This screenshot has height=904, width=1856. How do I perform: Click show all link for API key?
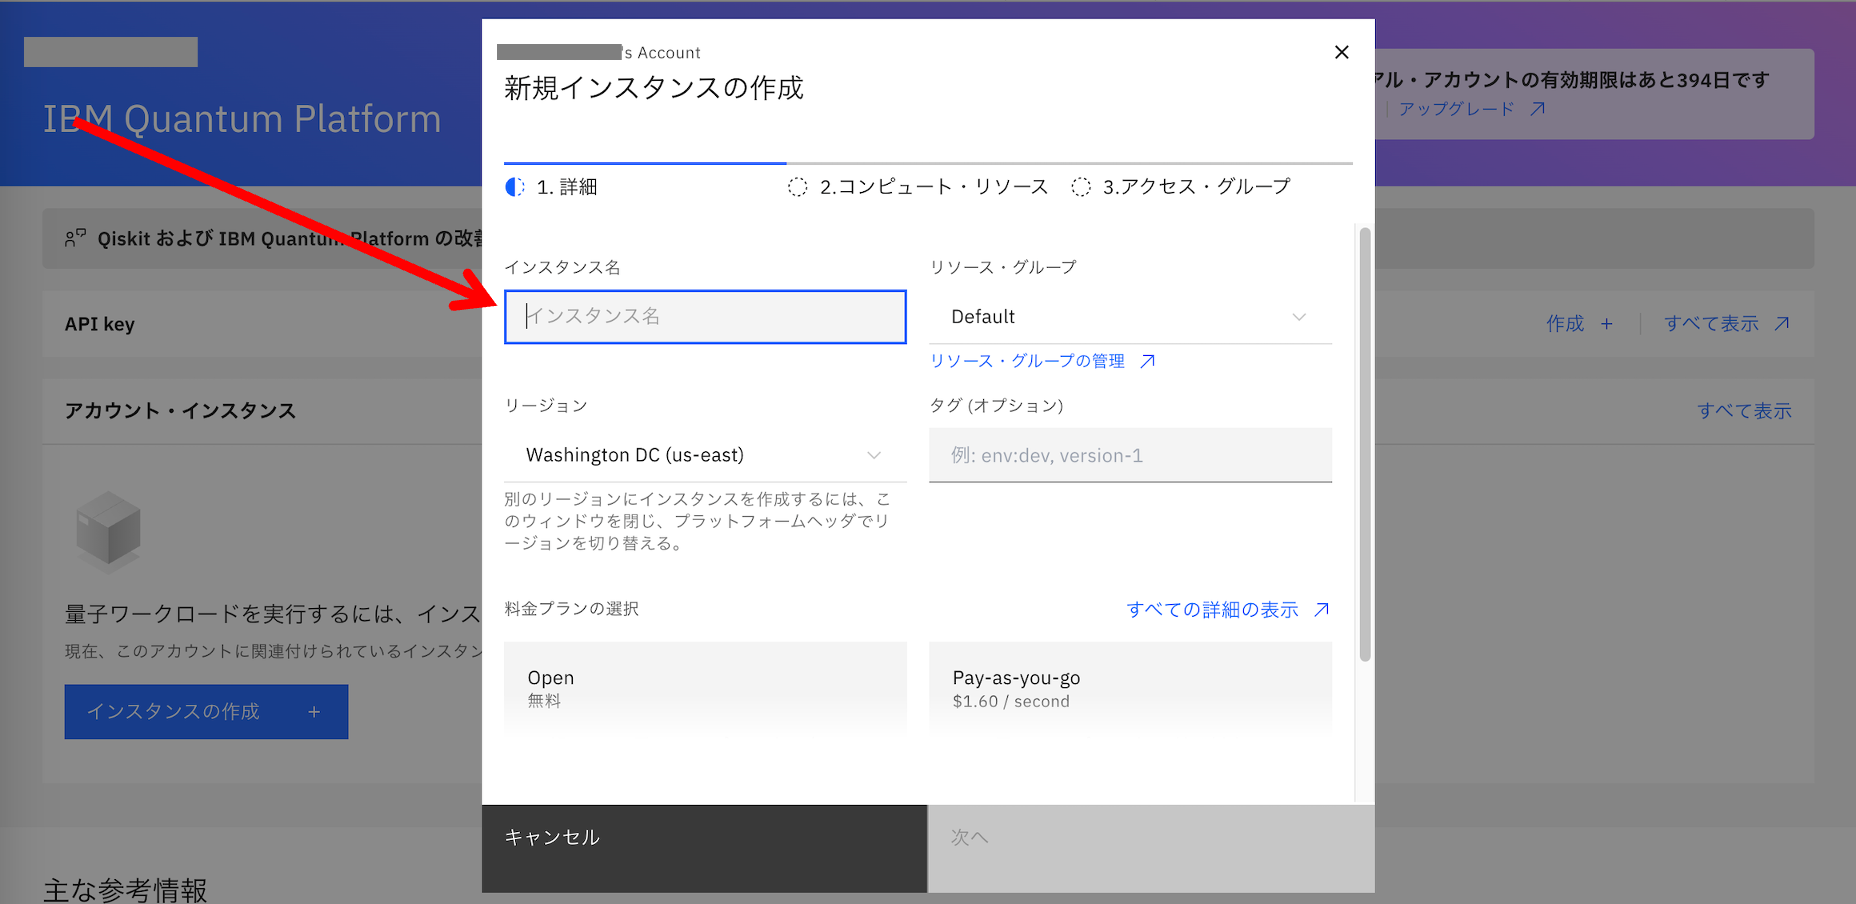coord(1726,323)
